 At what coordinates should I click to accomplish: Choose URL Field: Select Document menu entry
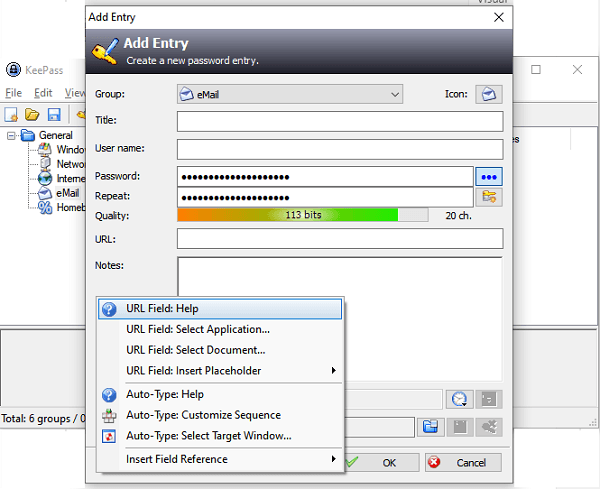(x=220, y=350)
